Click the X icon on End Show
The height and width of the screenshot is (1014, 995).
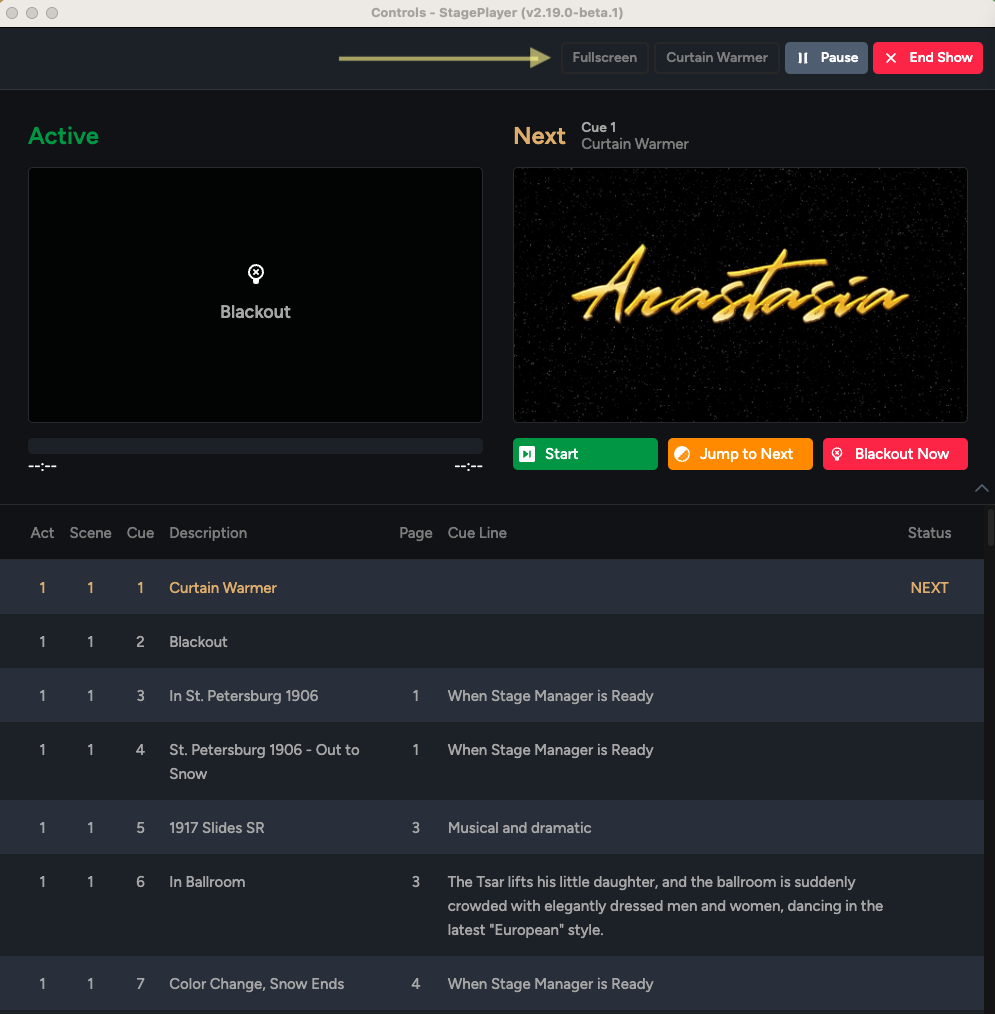click(x=891, y=58)
